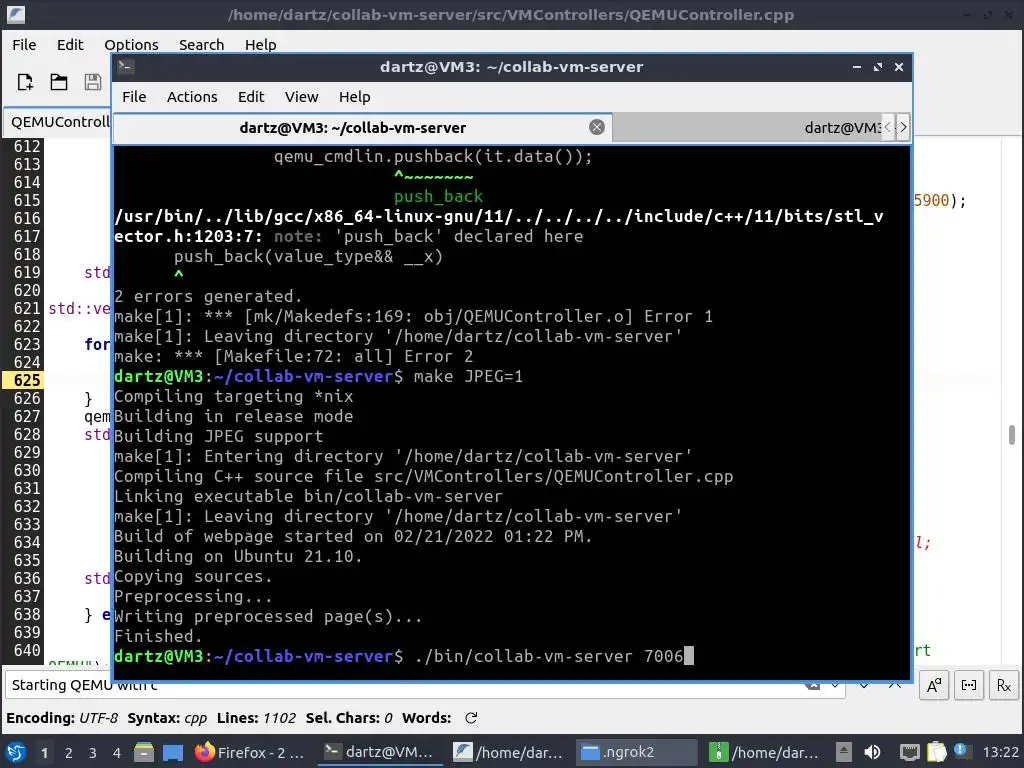Image resolution: width=1024 pixels, height=768 pixels.
Task: Open the editor Search menu
Action: pyautogui.click(x=201, y=45)
